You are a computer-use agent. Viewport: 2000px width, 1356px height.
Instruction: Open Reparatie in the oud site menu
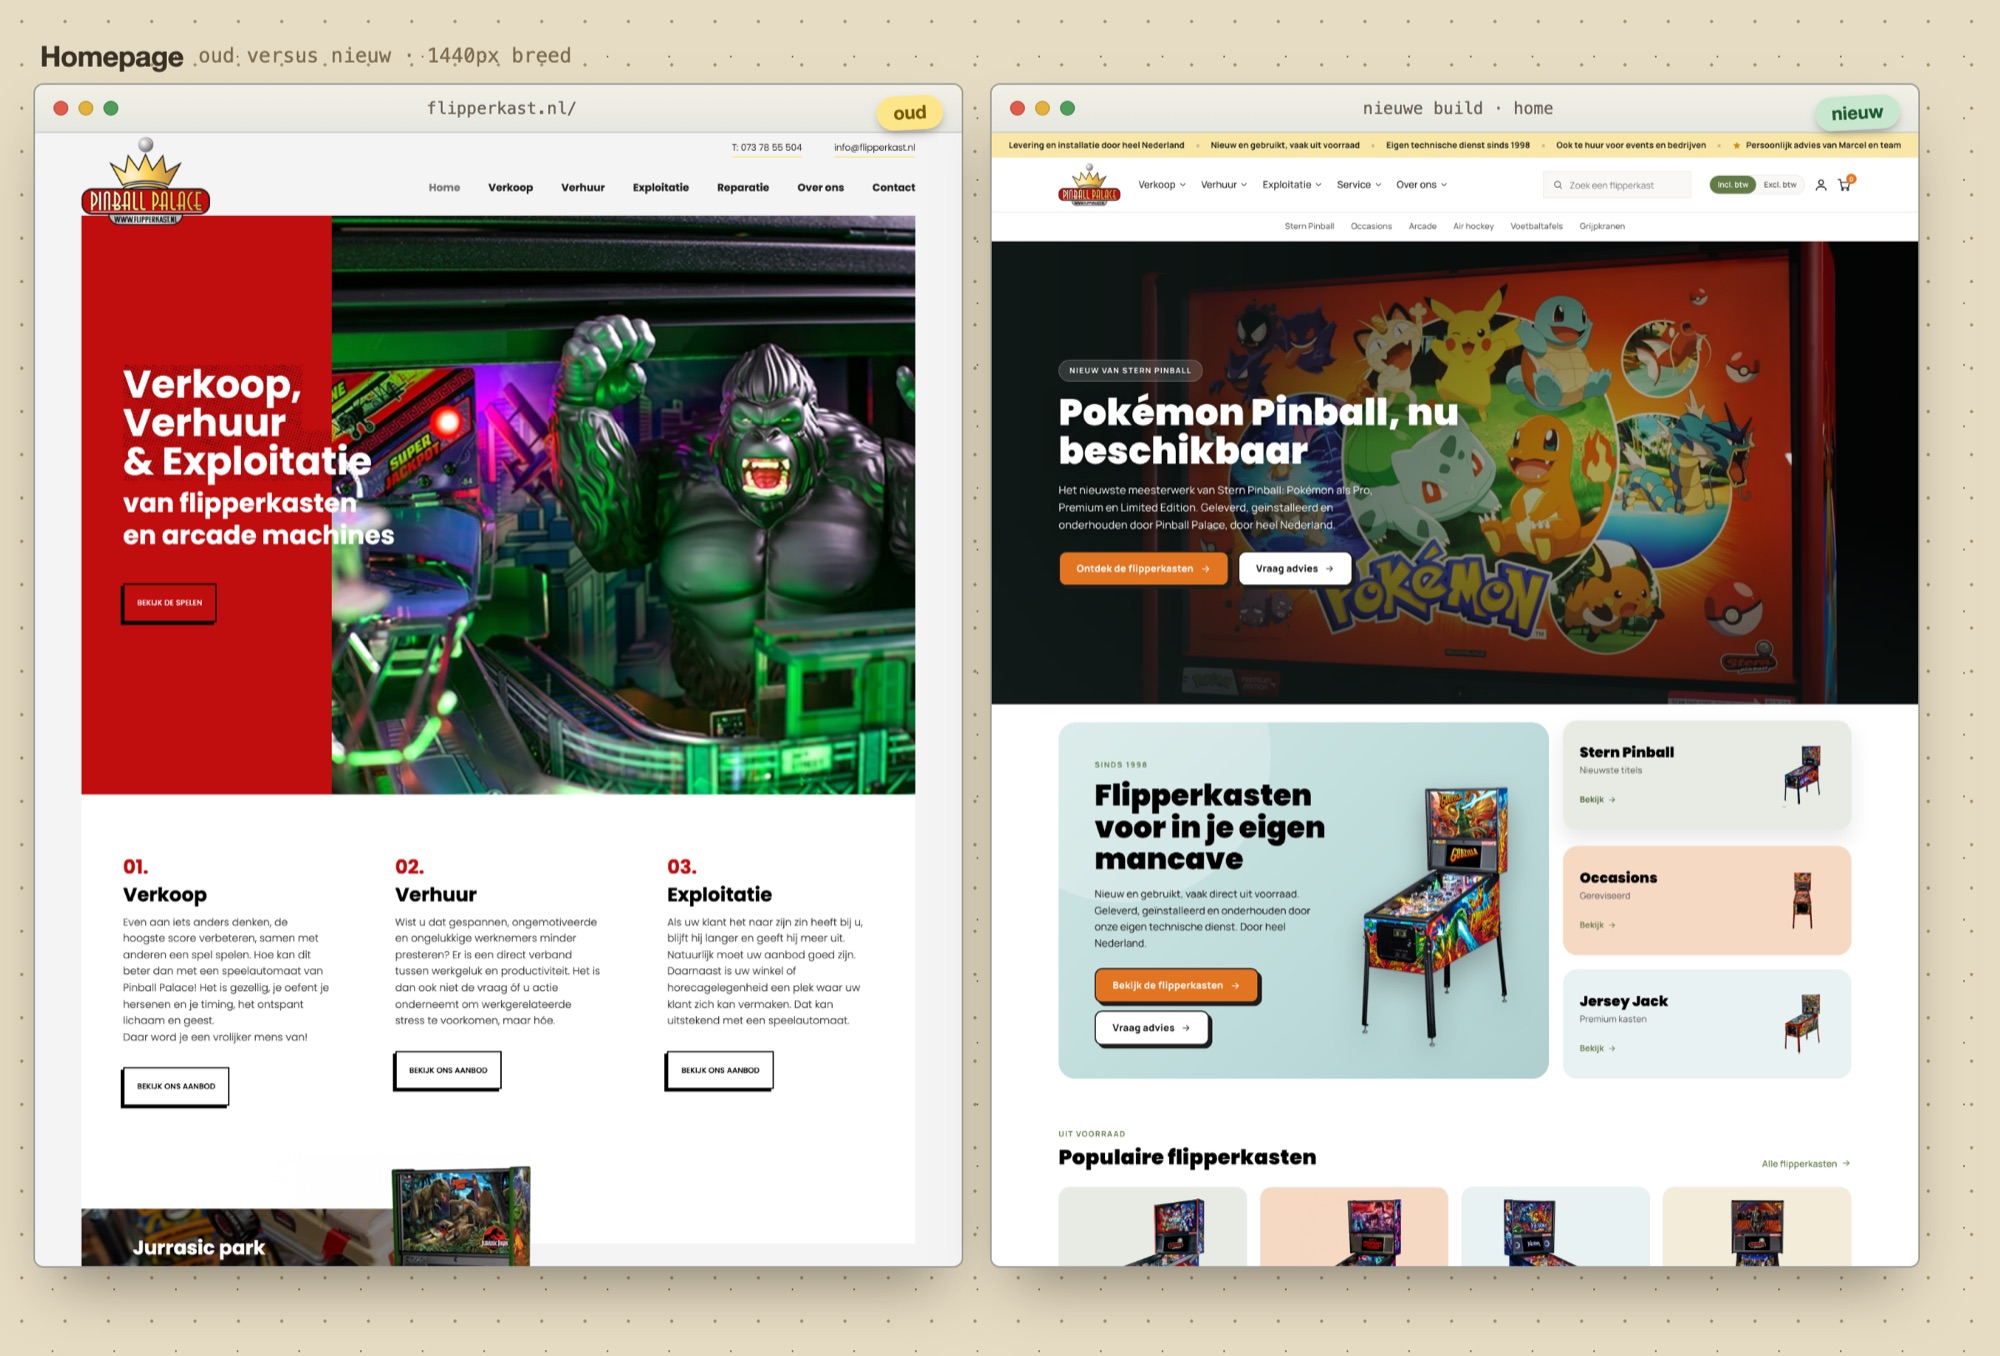tap(743, 188)
